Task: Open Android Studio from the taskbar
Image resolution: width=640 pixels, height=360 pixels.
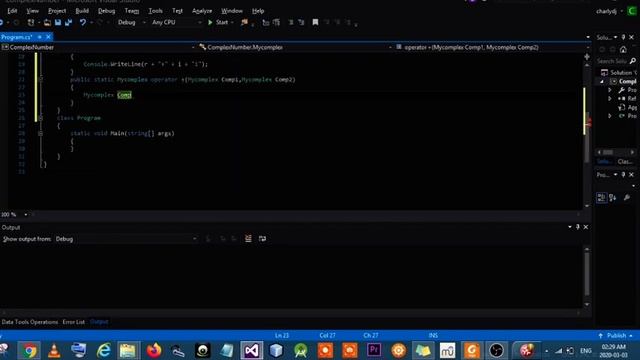Action: click(x=301, y=351)
